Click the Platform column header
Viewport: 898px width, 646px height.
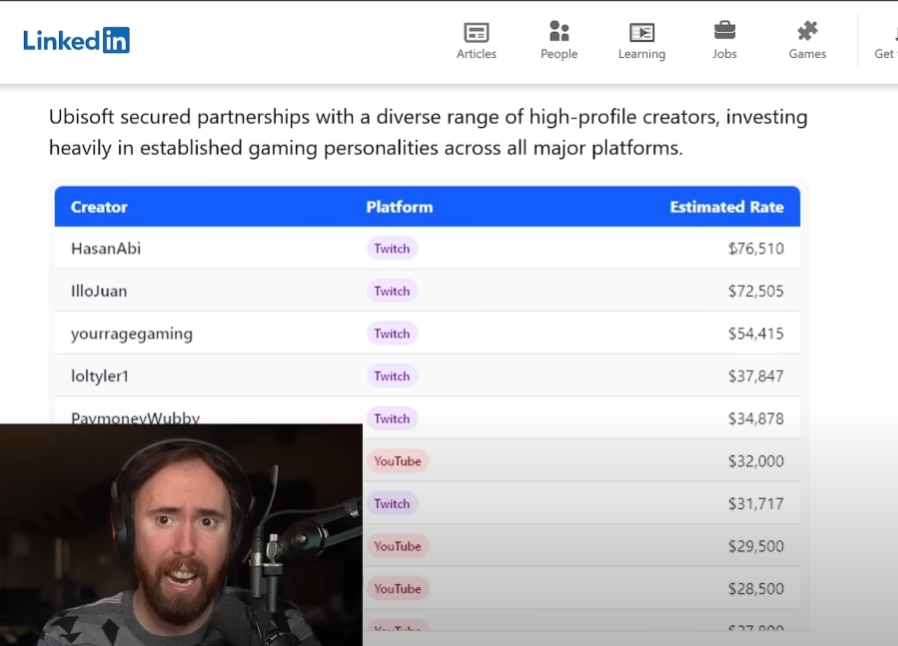399,207
